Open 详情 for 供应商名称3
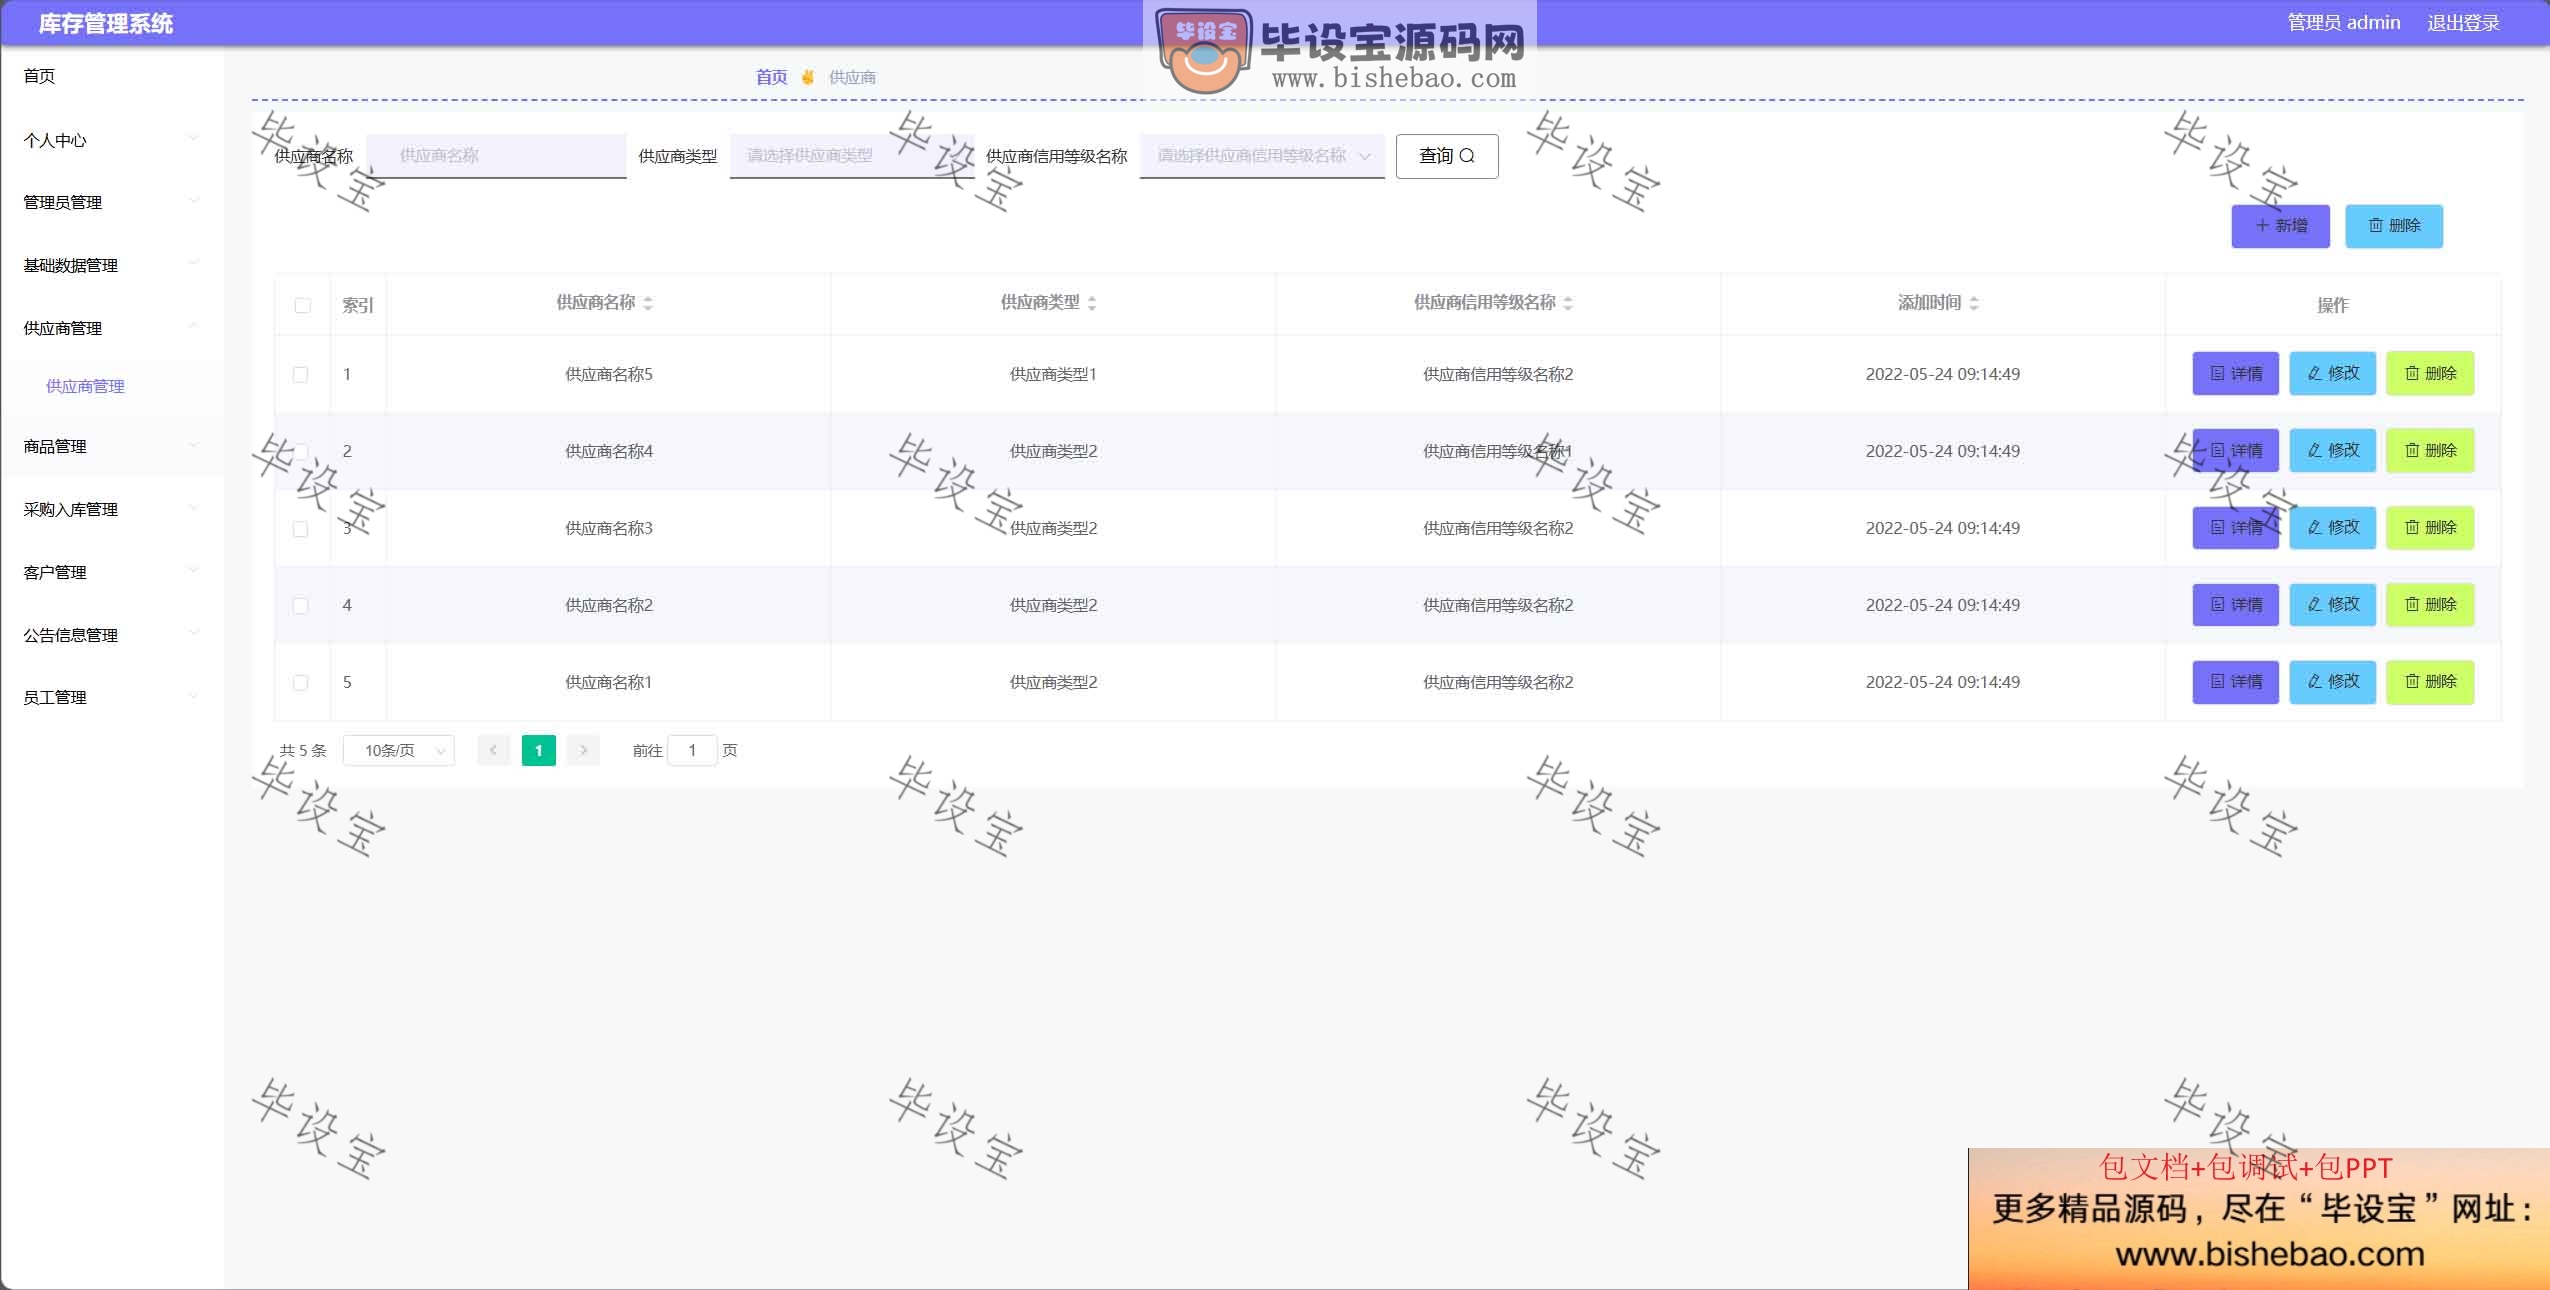Image resolution: width=2550 pixels, height=1290 pixels. click(2236, 527)
